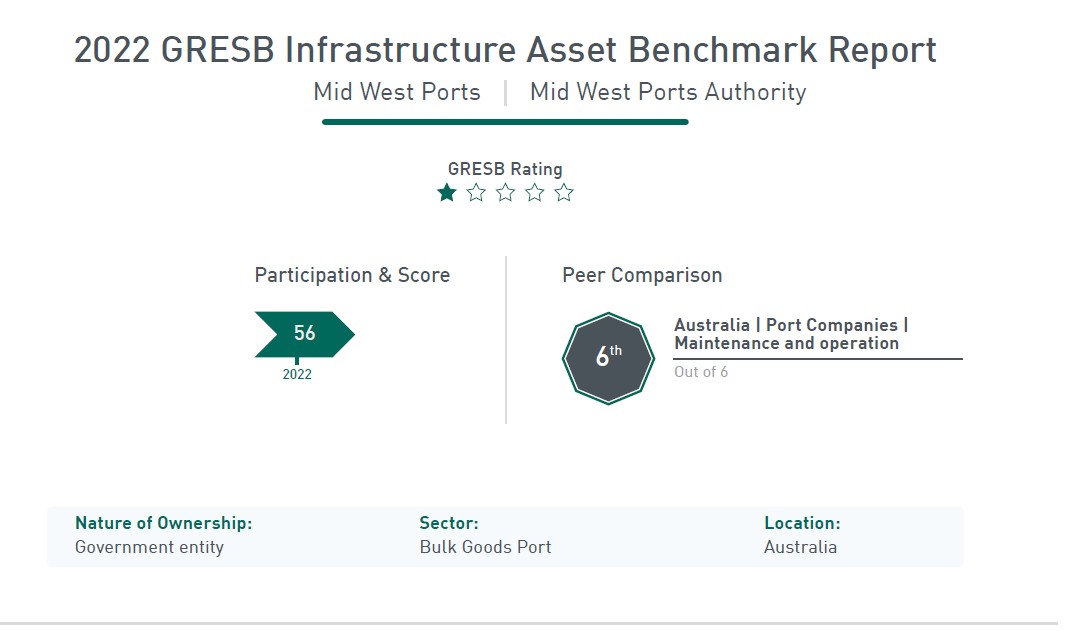Click the second empty rating star
The width and height of the screenshot is (1071, 631).
(x=476, y=193)
